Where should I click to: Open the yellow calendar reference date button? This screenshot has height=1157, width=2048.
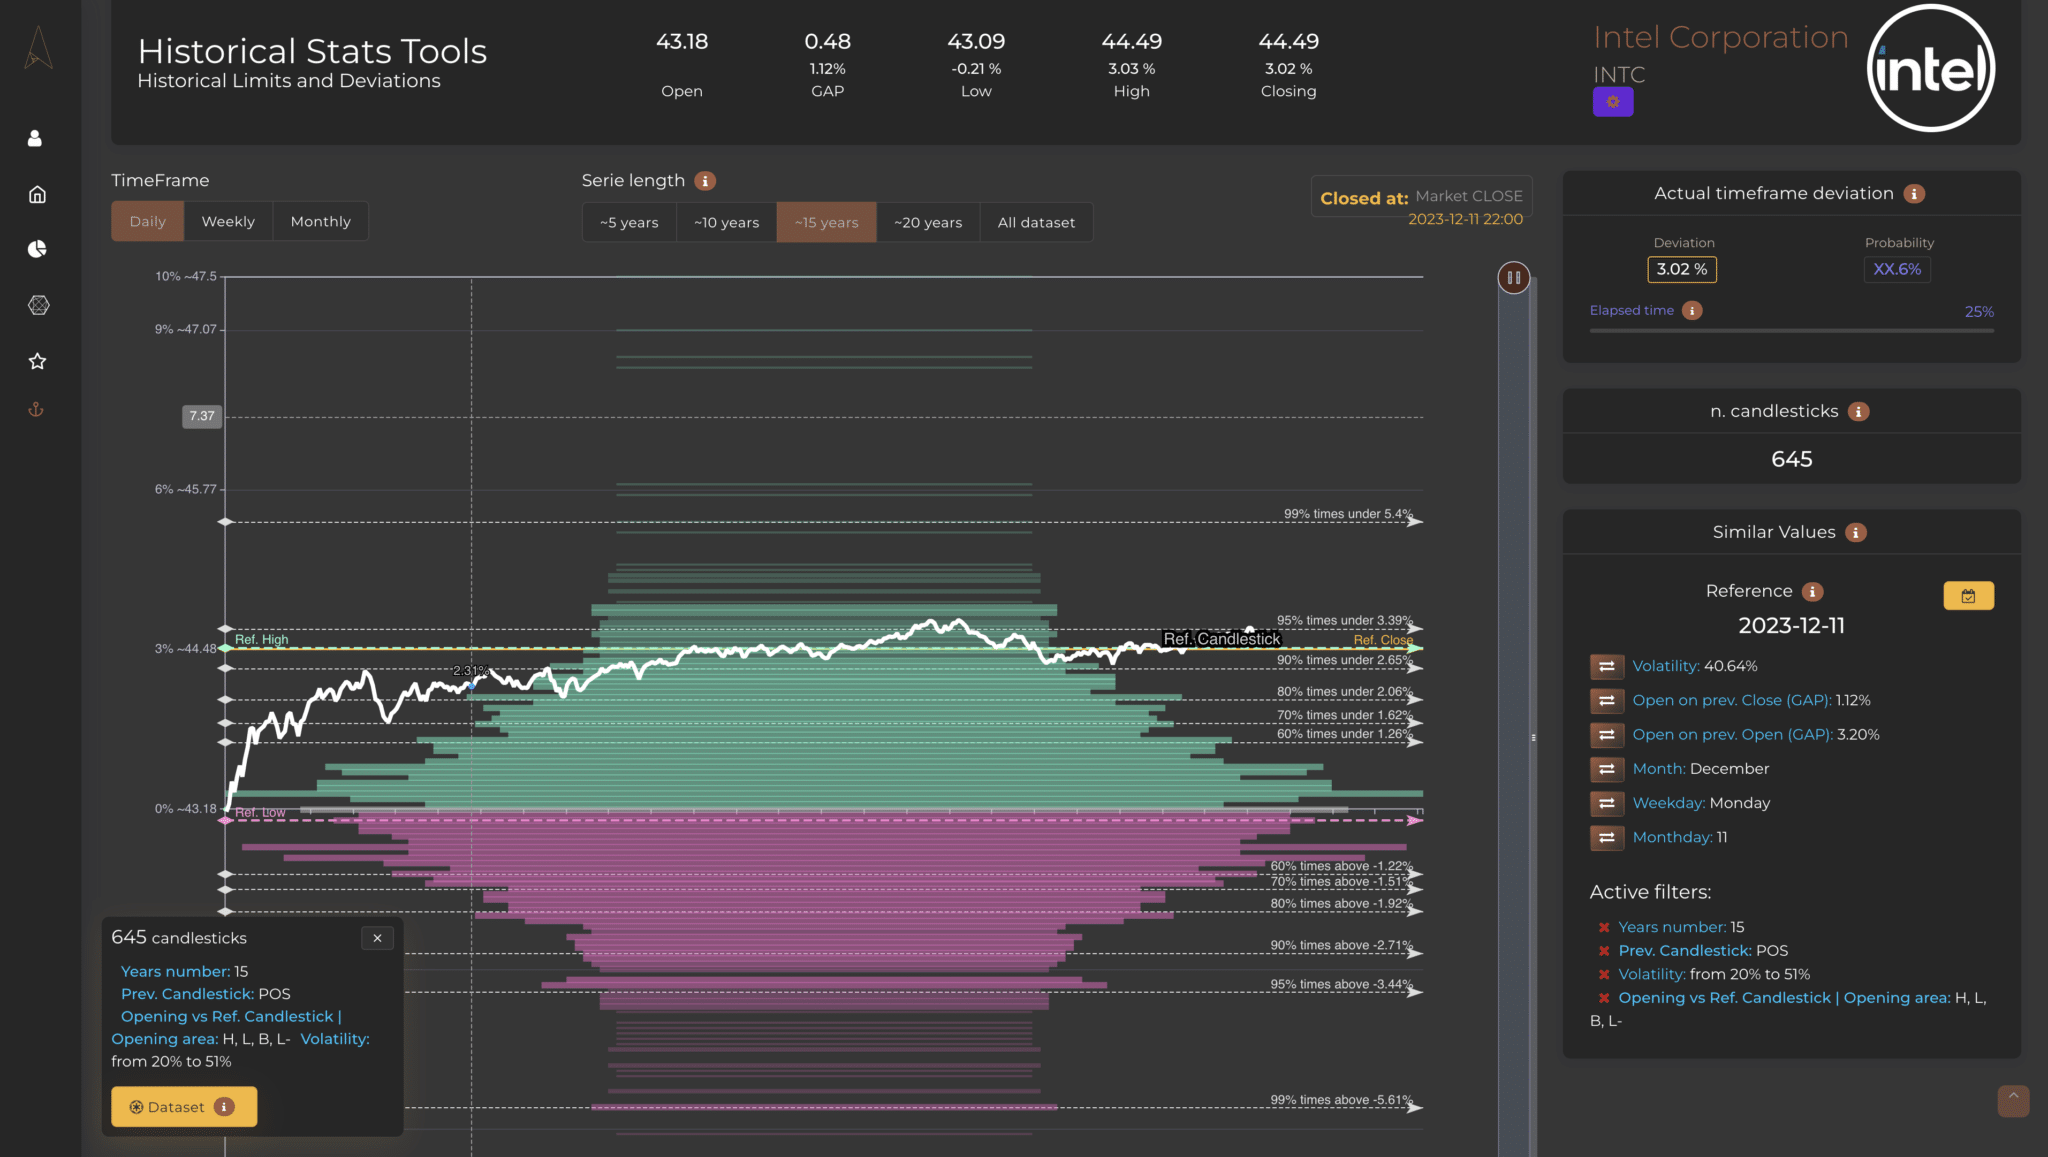pos(1967,596)
